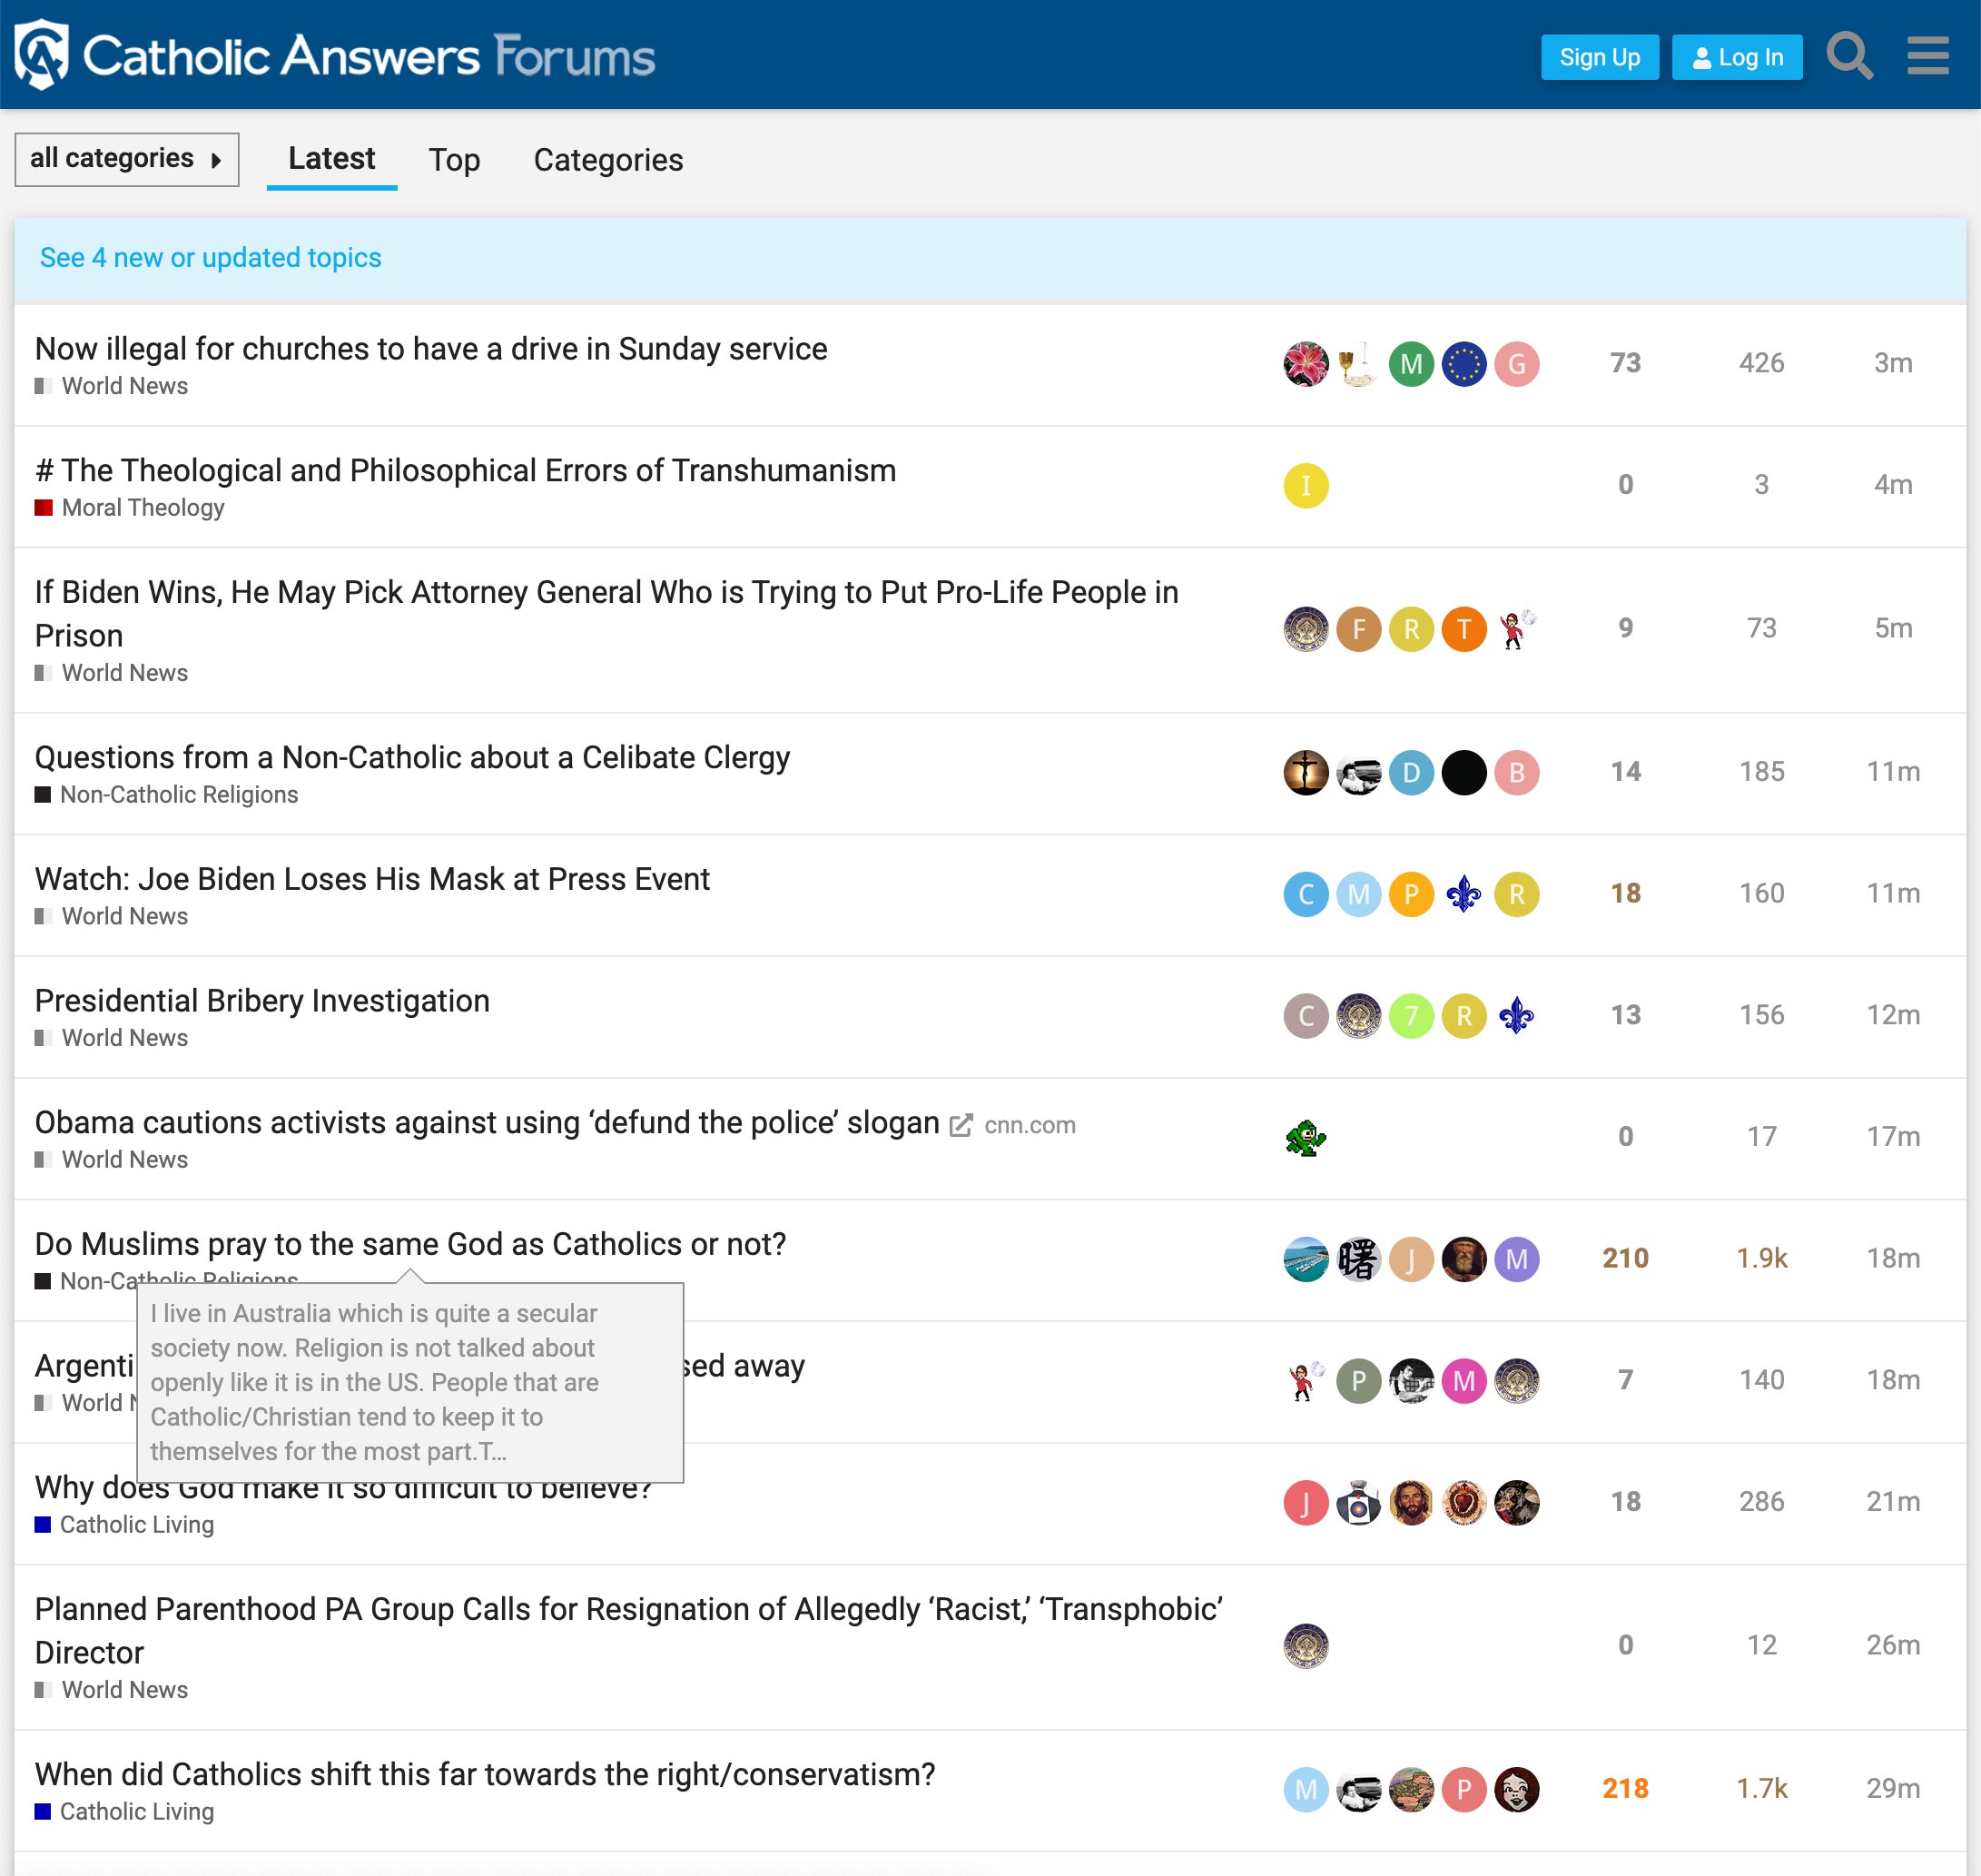Click the black color square beside Non-Catholic Religions on Celibate Clergy
The height and width of the screenshot is (1876, 1981).
pyautogui.click(x=42, y=795)
